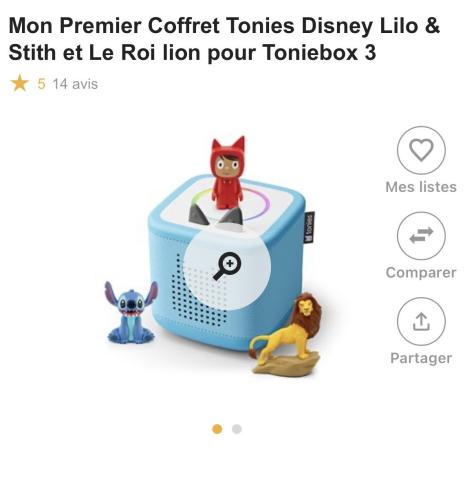Select the second gray carousel dot
The width and height of the screenshot is (465, 480).
point(237,429)
